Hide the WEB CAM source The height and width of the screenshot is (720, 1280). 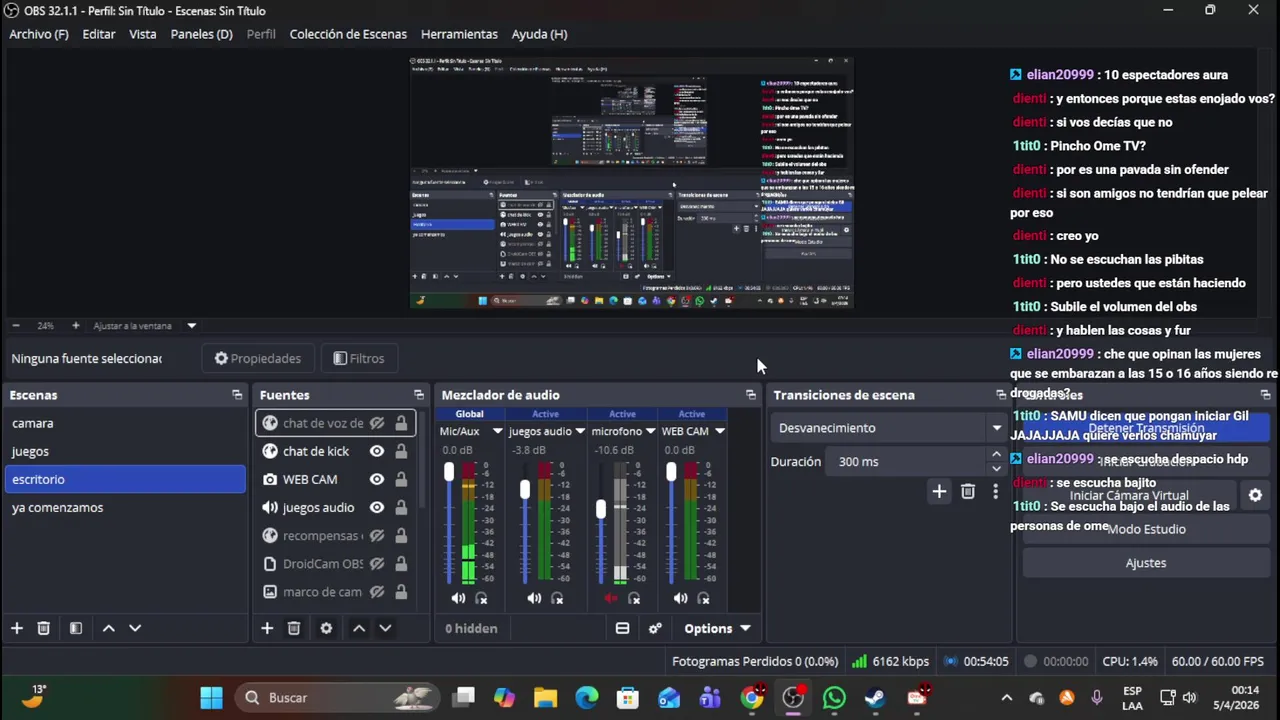pyautogui.click(x=377, y=479)
